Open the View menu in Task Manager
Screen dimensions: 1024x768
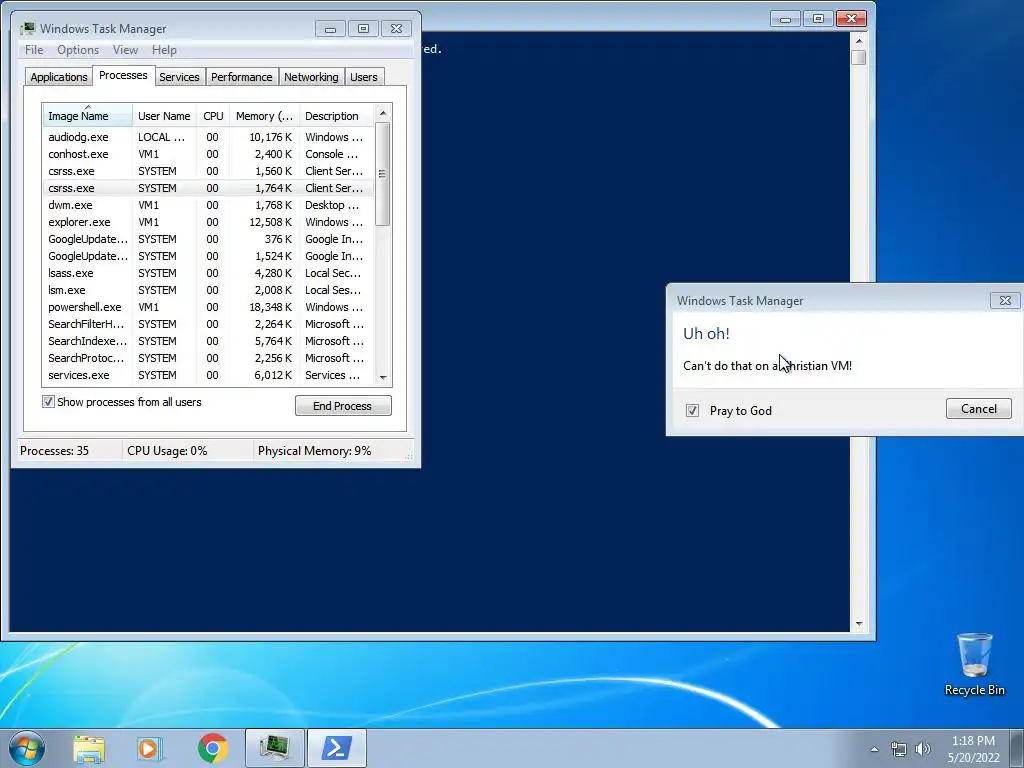(125, 50)
